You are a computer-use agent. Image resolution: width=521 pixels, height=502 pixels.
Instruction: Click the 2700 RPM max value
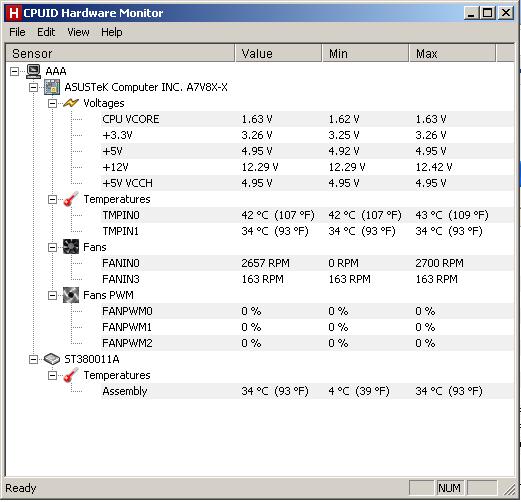439,263
